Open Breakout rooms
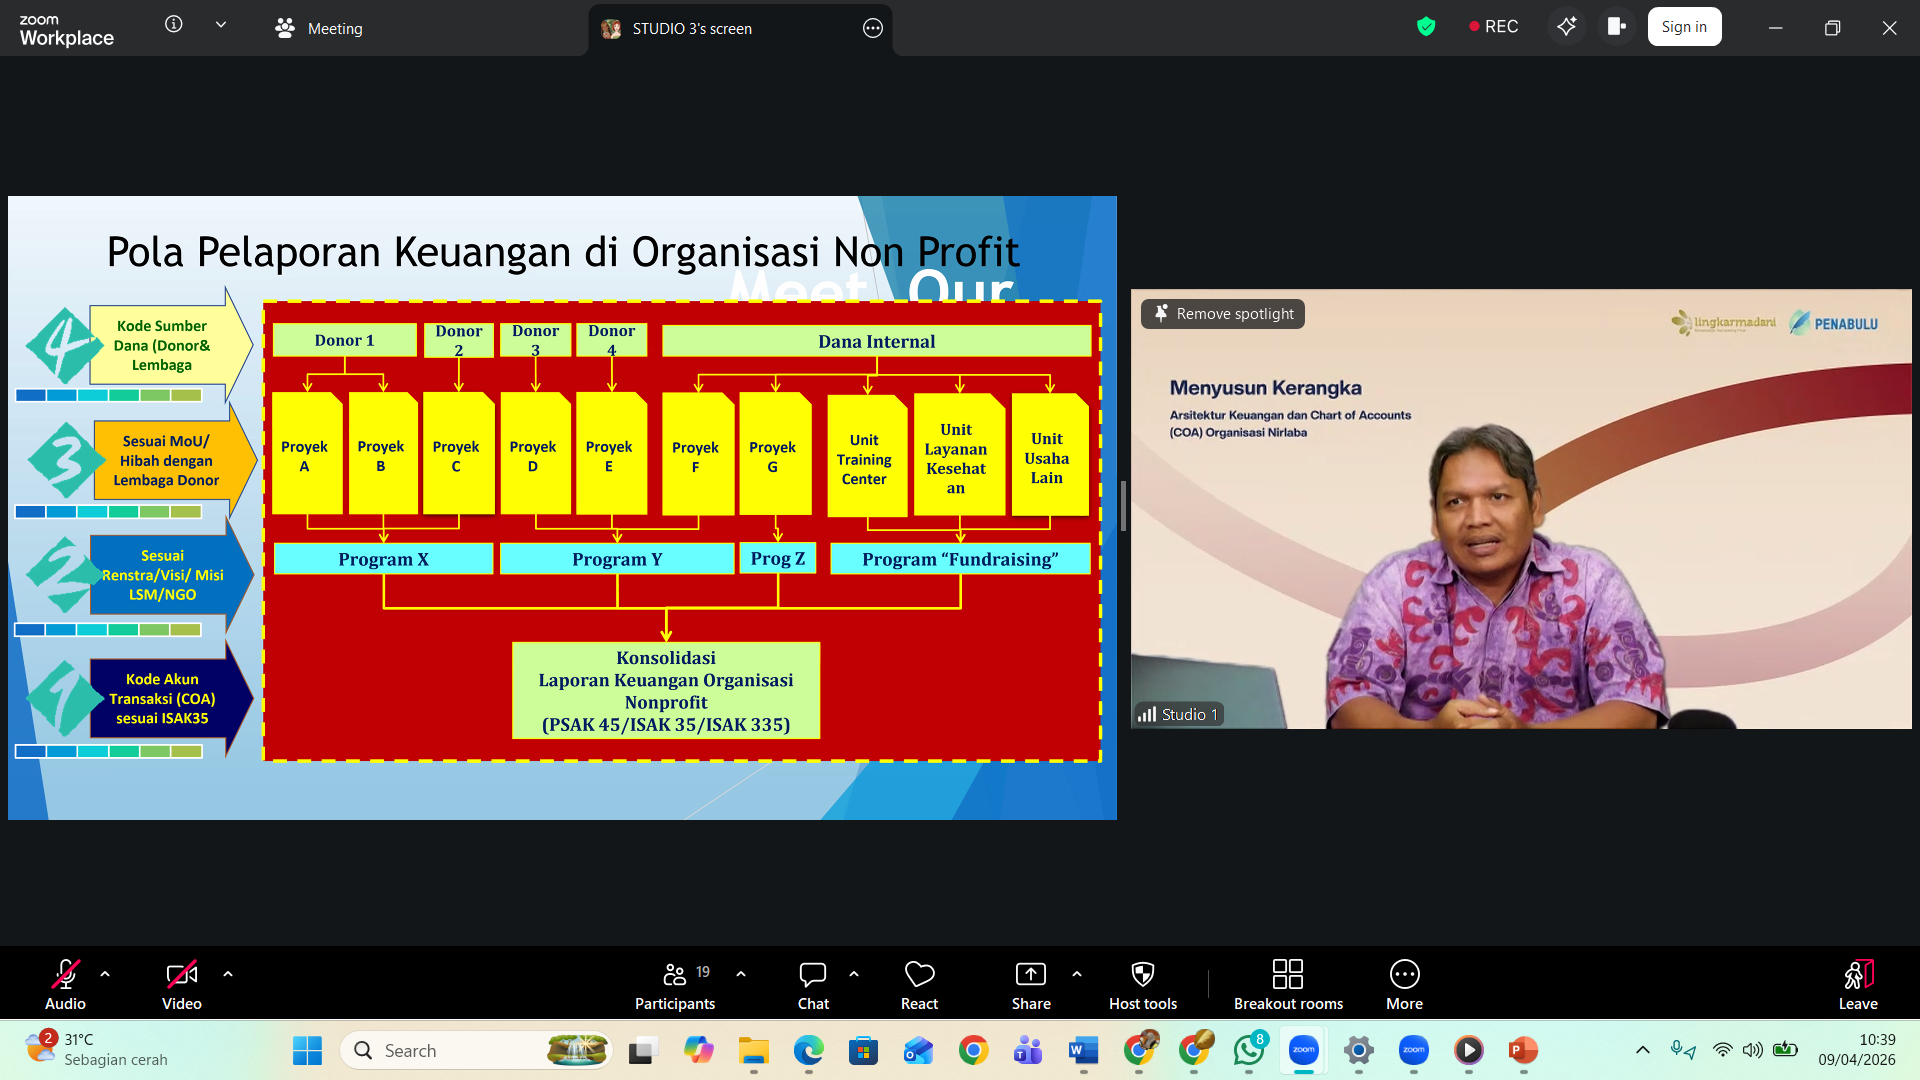Screen dimensions: 1920x1080 [x=1287, y=985]
